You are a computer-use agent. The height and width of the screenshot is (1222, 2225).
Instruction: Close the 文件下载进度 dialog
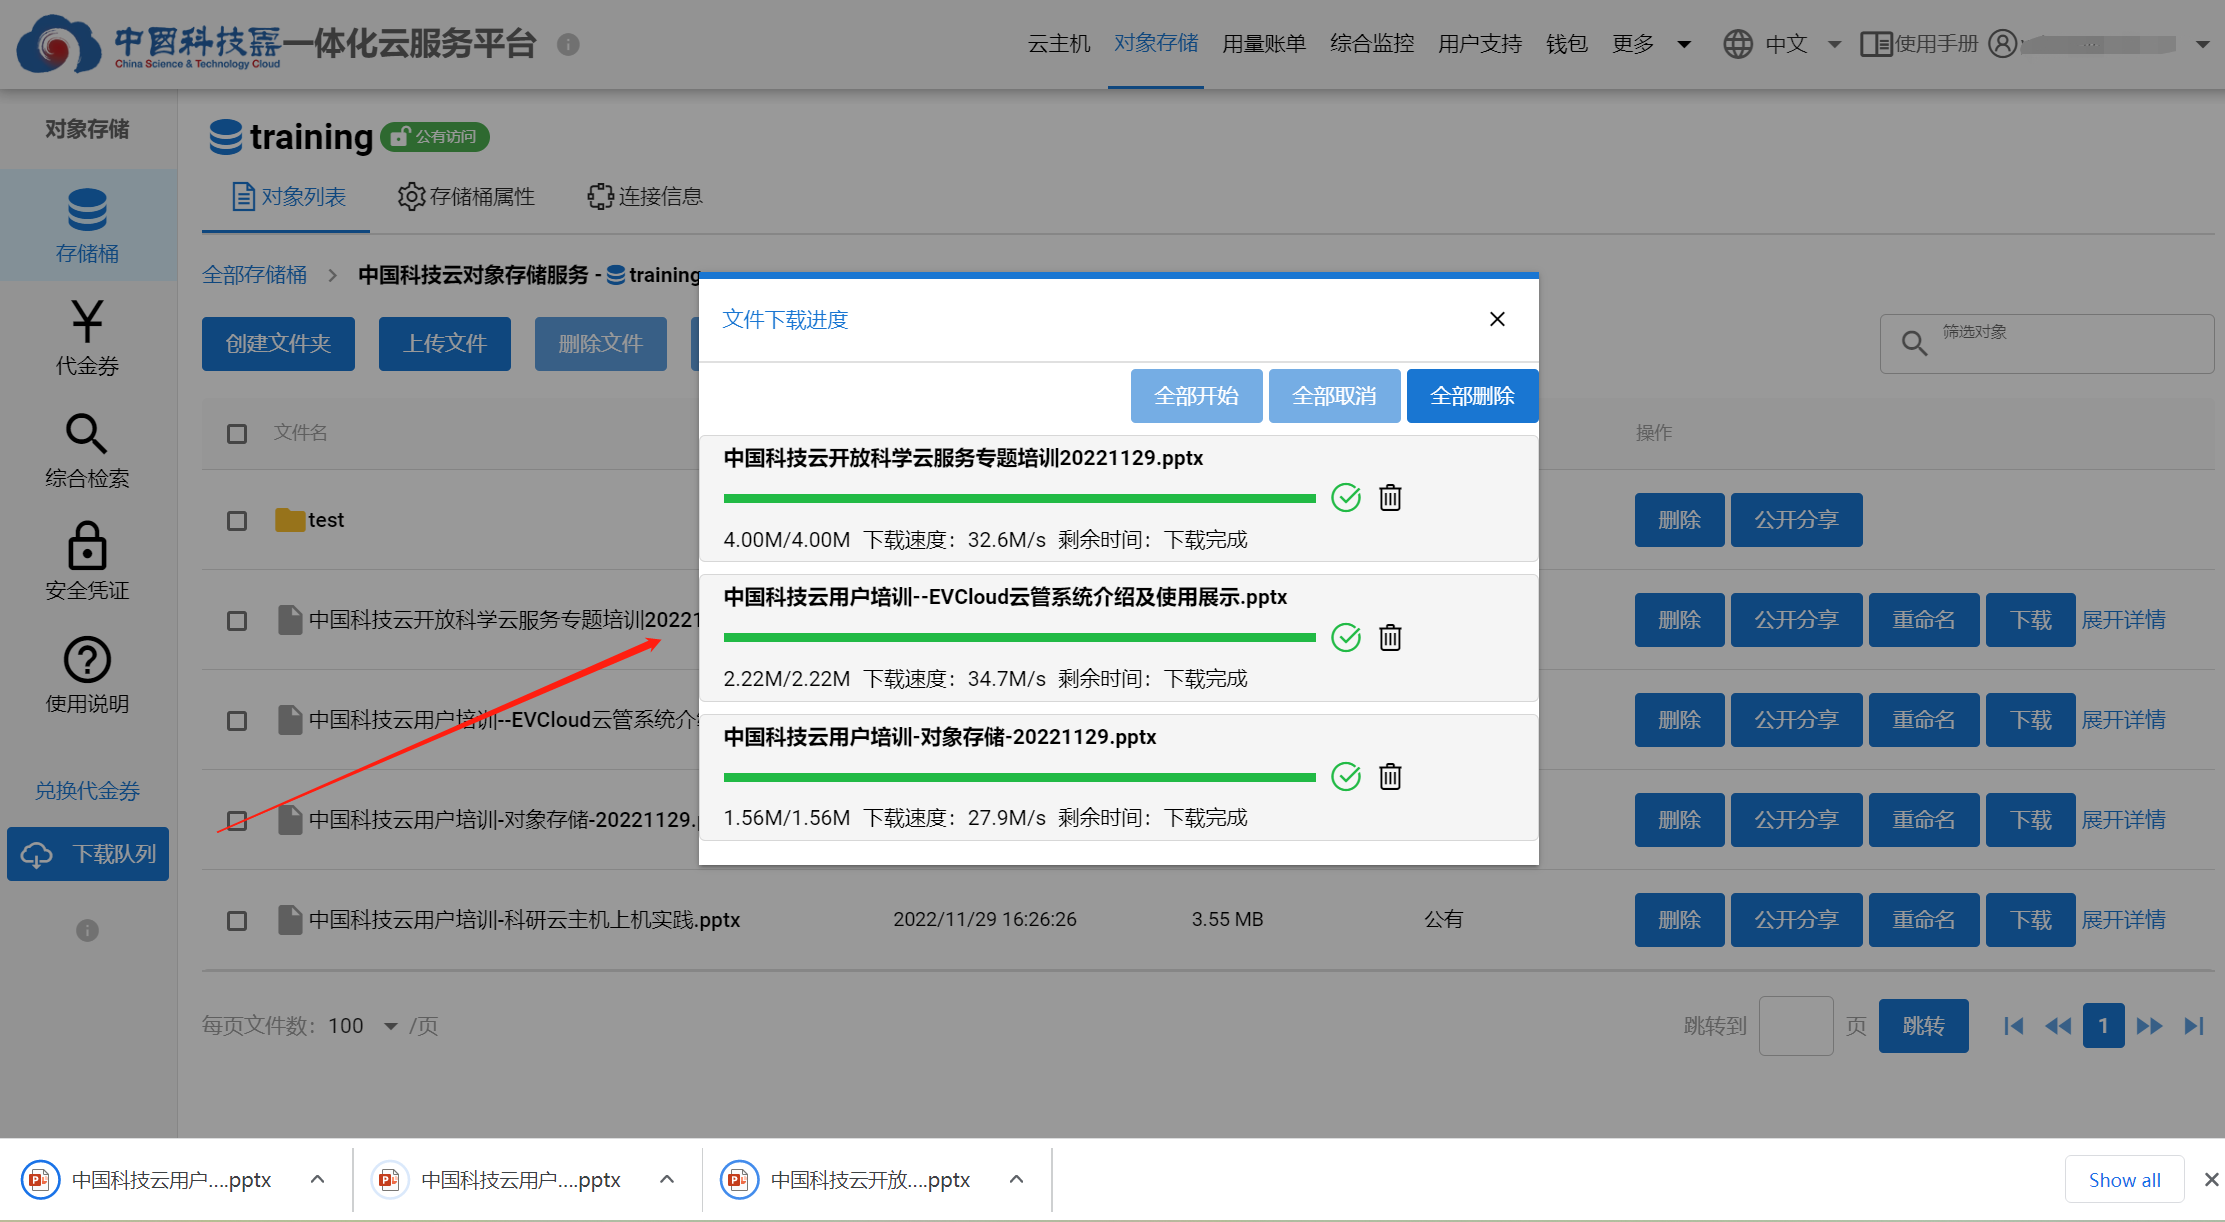[x=1497, y=319]
